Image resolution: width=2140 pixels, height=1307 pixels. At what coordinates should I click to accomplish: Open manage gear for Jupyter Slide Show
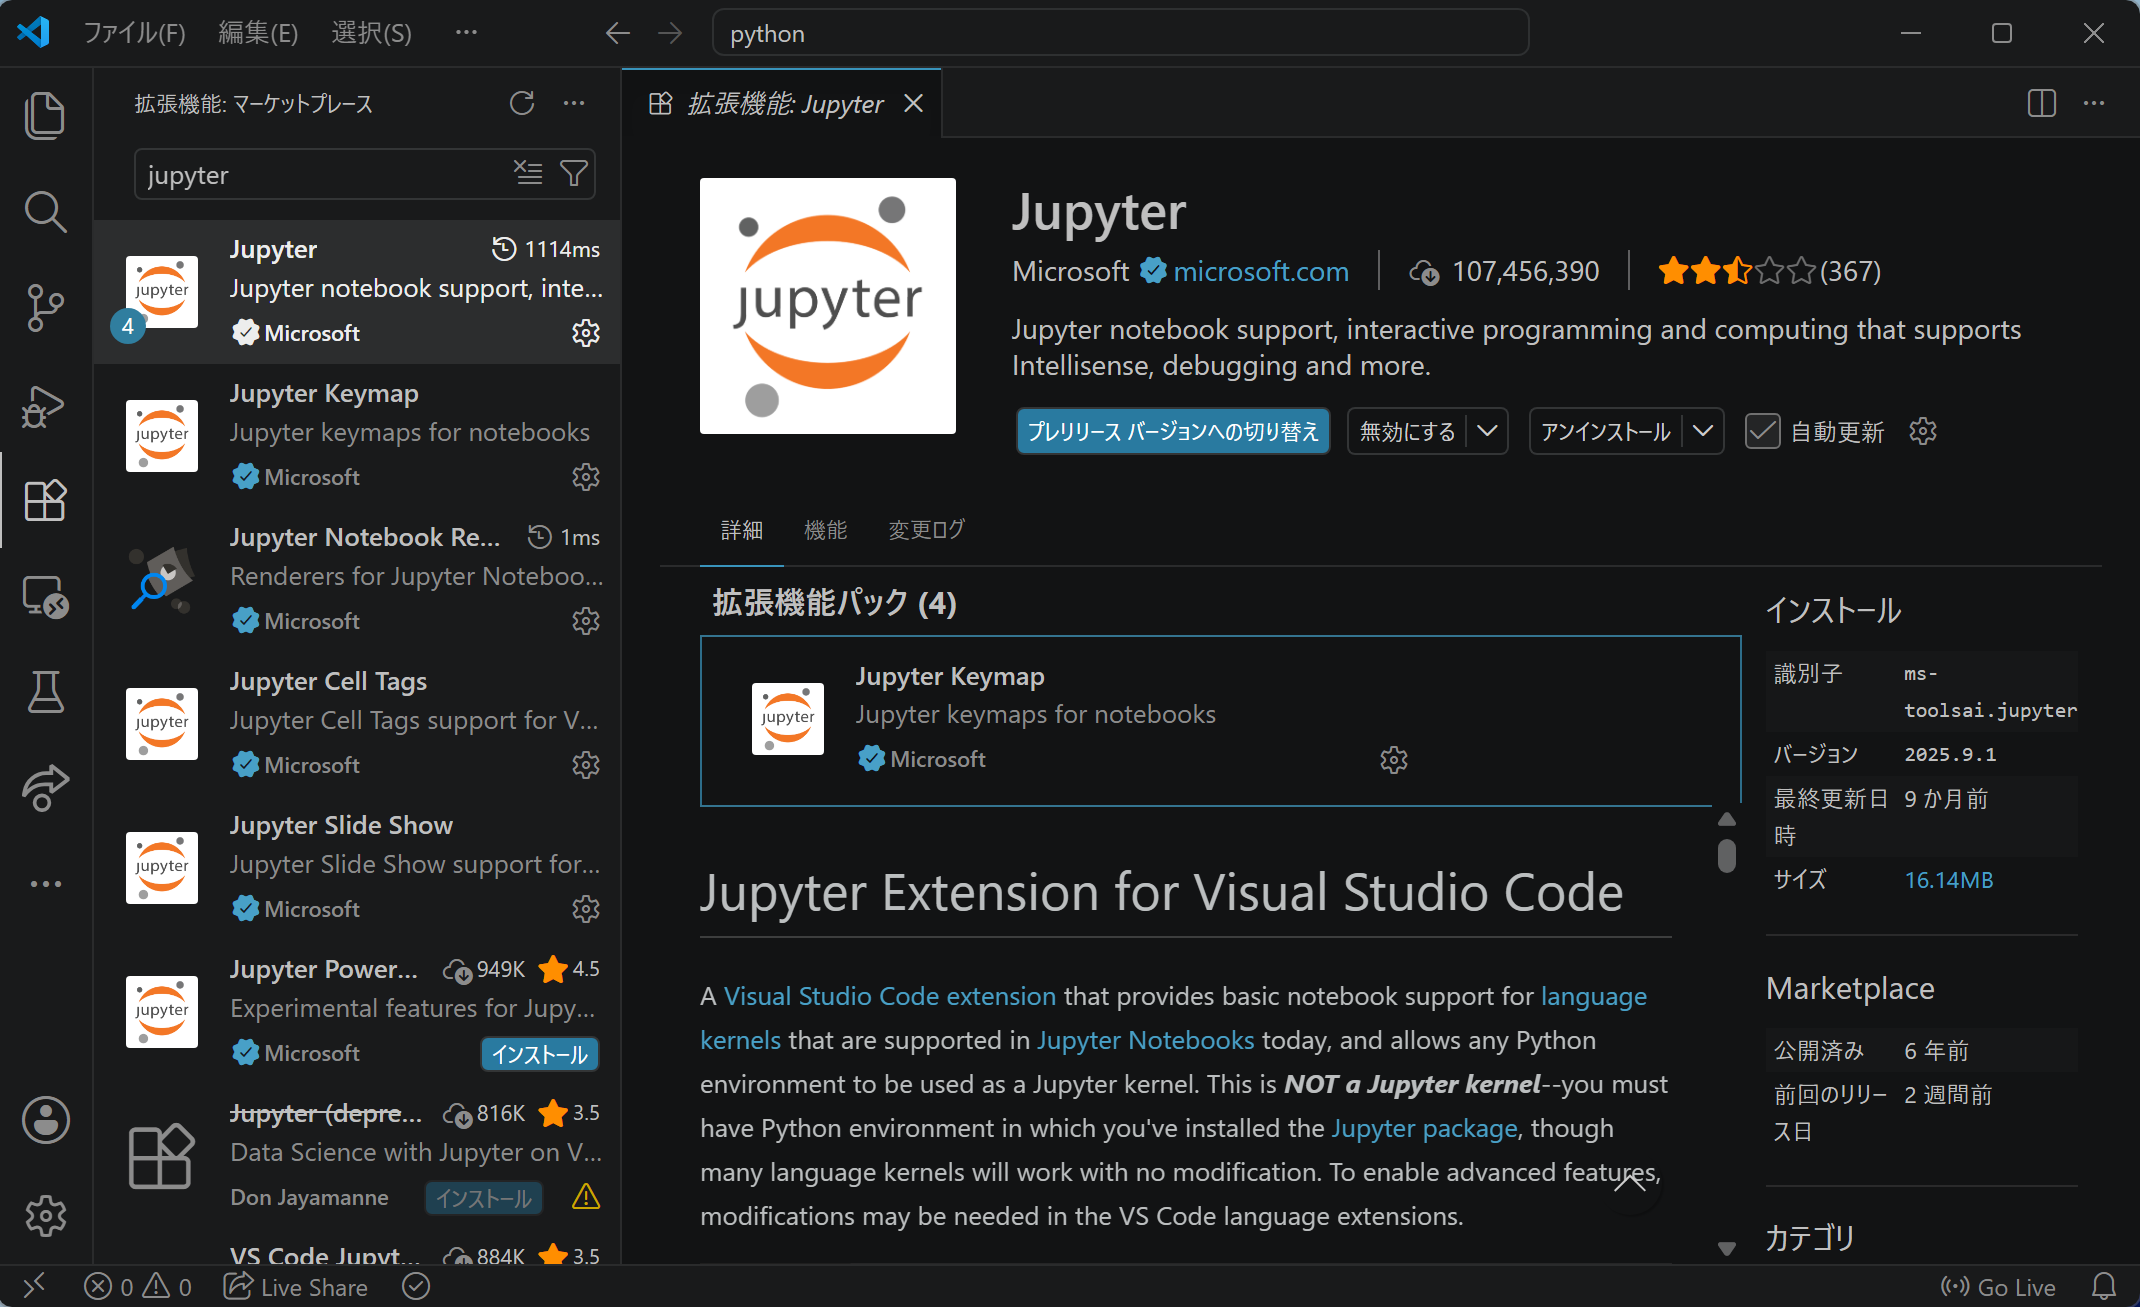[586, 909]
